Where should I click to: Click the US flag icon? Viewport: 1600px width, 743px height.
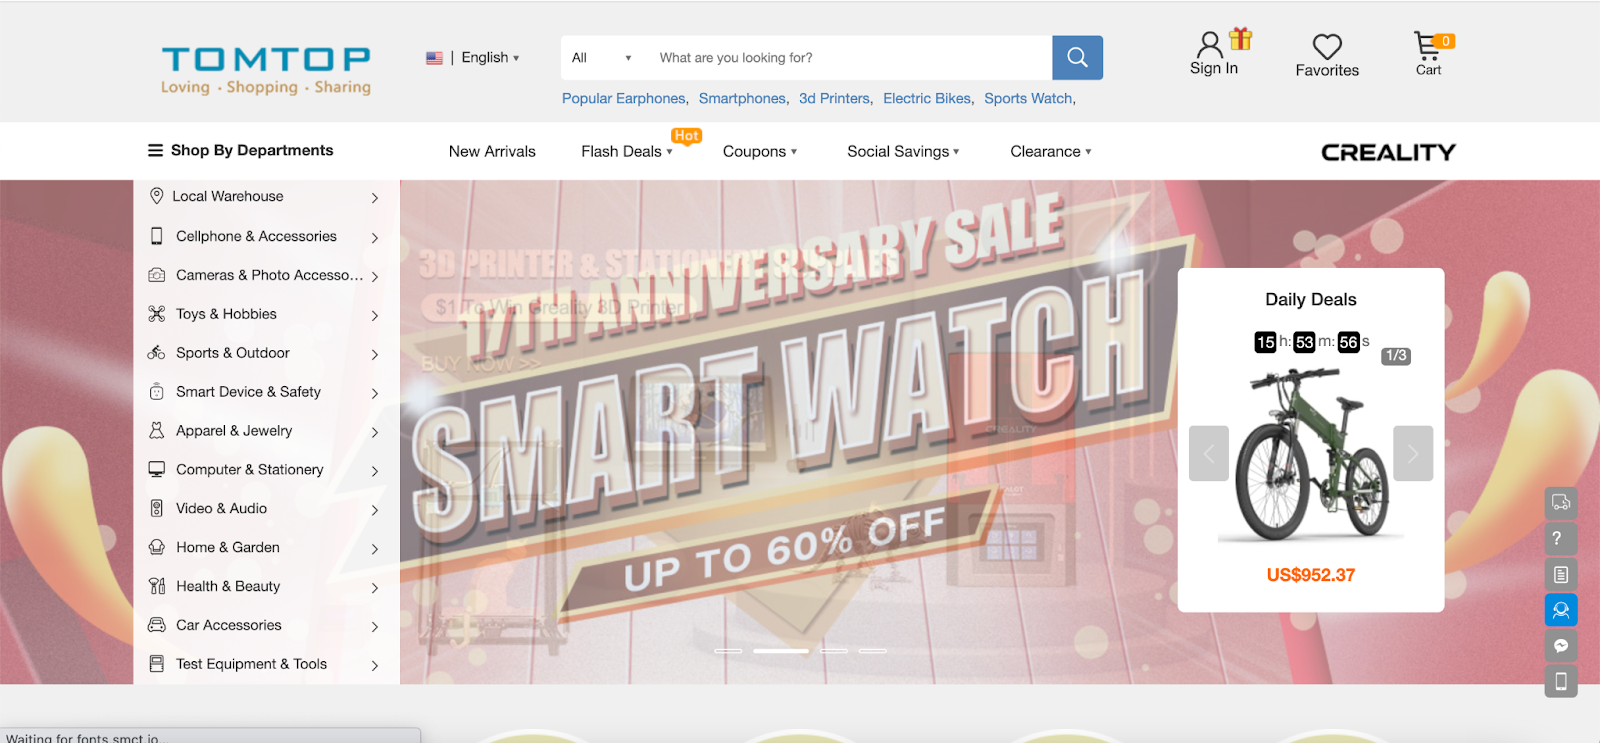434,58
